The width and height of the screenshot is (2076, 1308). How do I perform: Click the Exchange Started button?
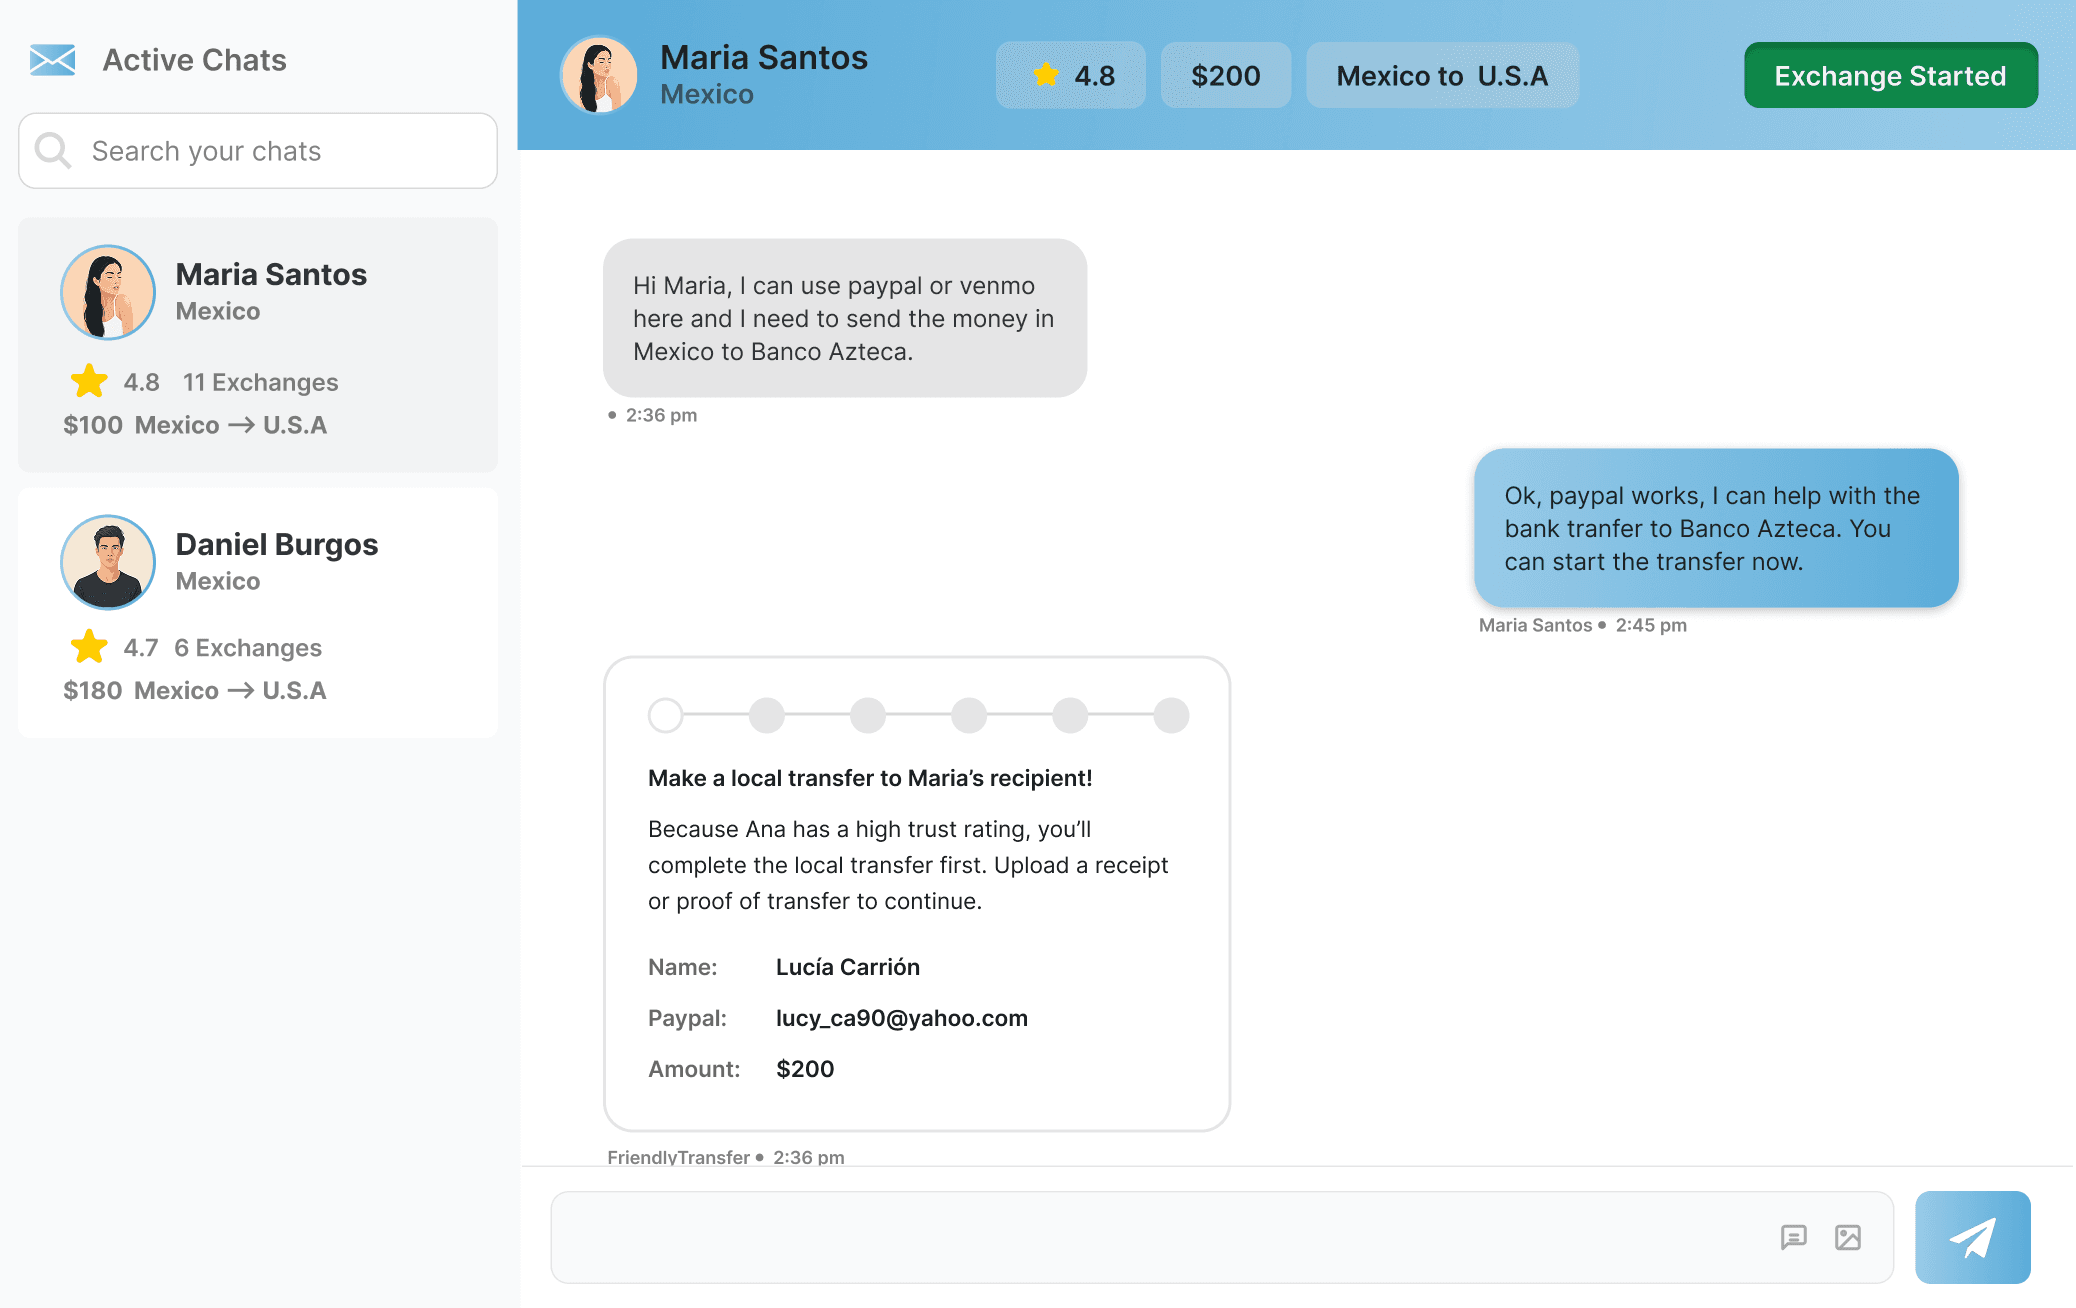(1890, 75)
